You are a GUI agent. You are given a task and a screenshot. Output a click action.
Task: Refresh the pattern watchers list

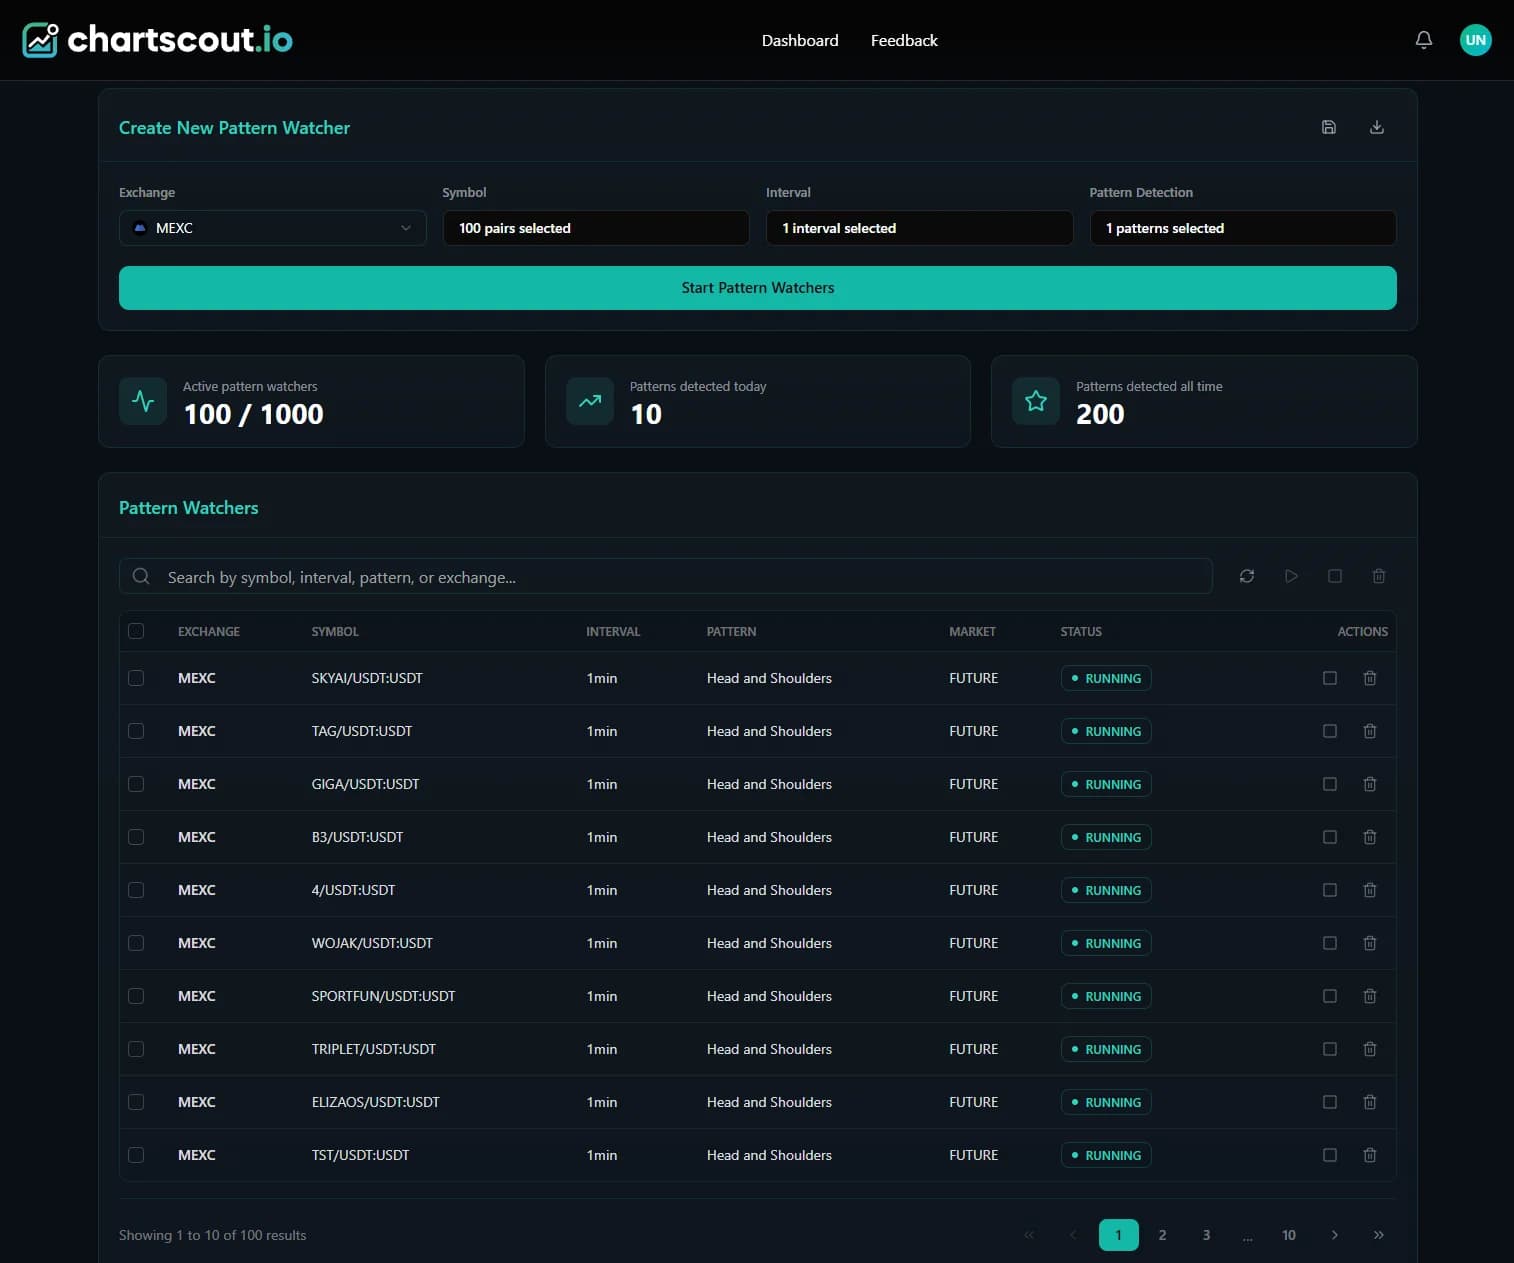[1247, 576]
